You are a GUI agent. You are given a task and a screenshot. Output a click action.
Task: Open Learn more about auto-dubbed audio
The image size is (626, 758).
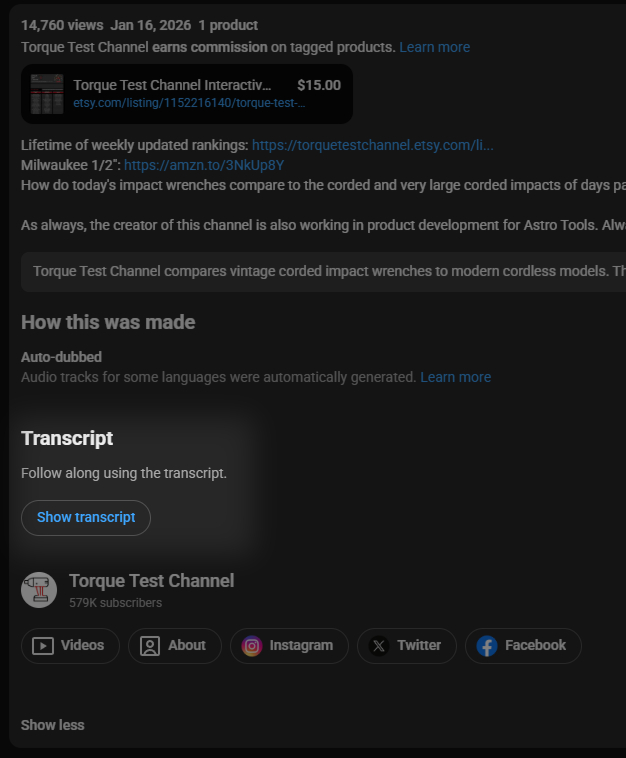tap(455, 377)
